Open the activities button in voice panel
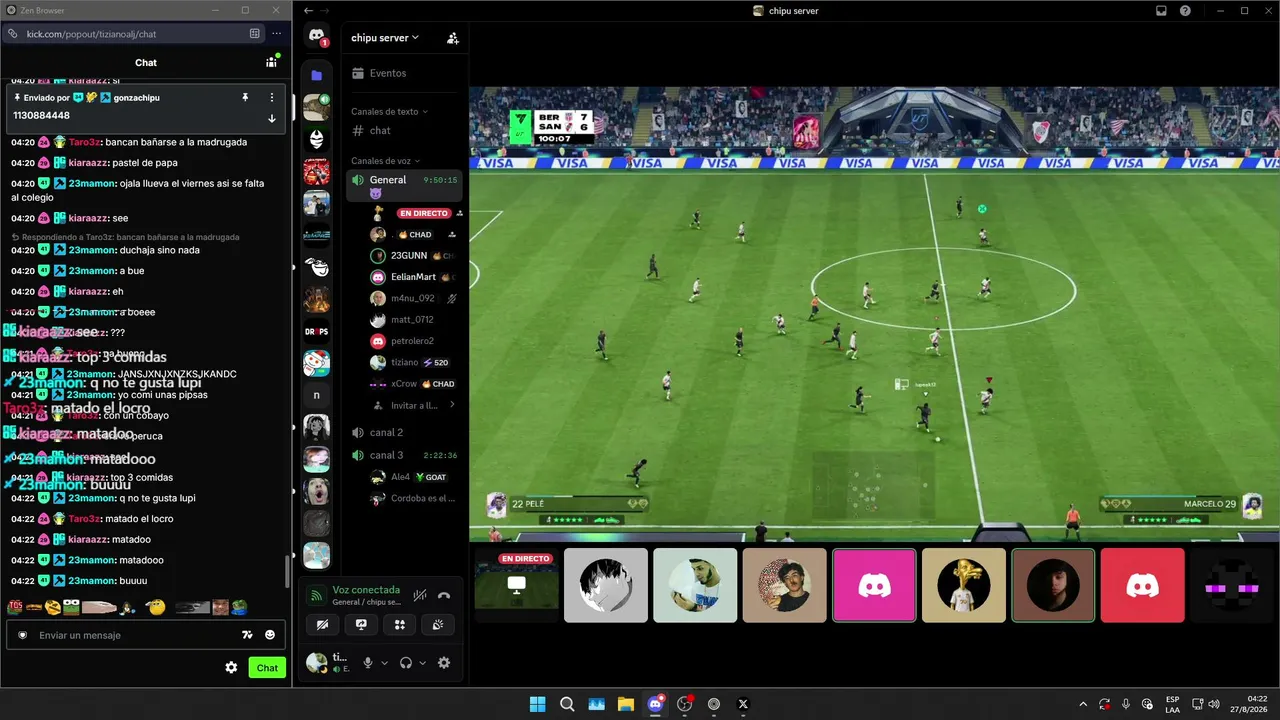This screenshot has height=720, width=1280. [400, 625]
